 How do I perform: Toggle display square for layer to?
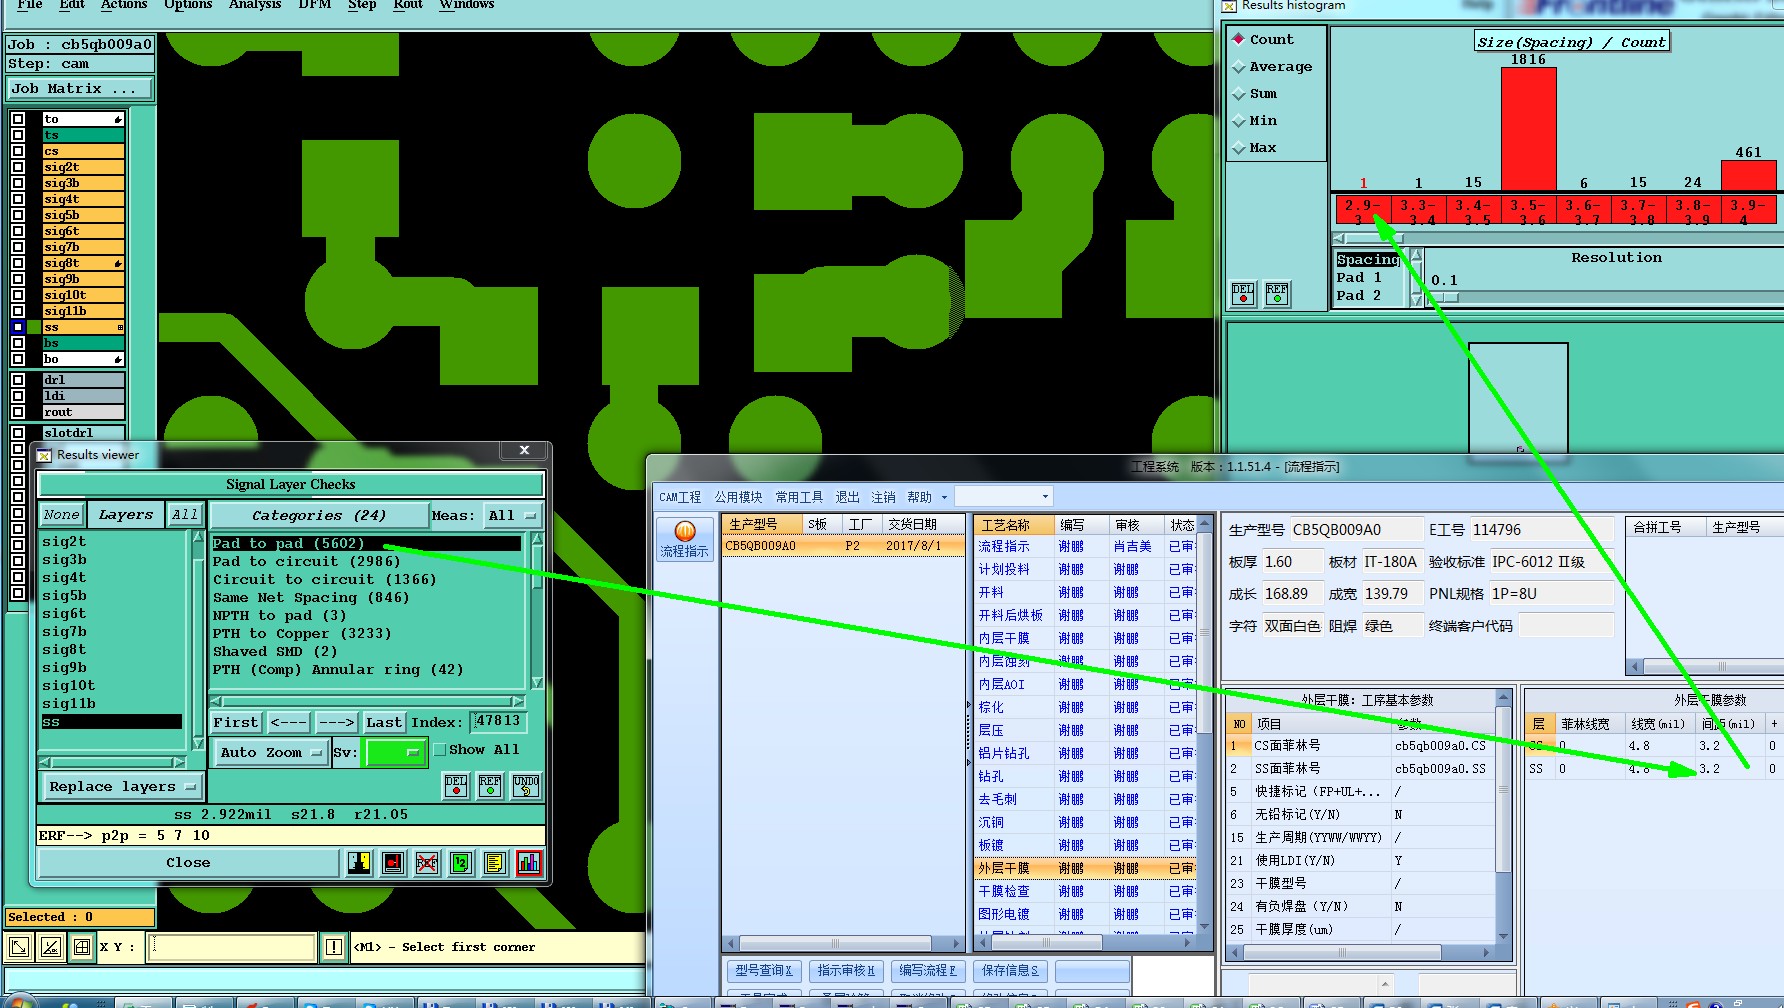click(18, 119)
